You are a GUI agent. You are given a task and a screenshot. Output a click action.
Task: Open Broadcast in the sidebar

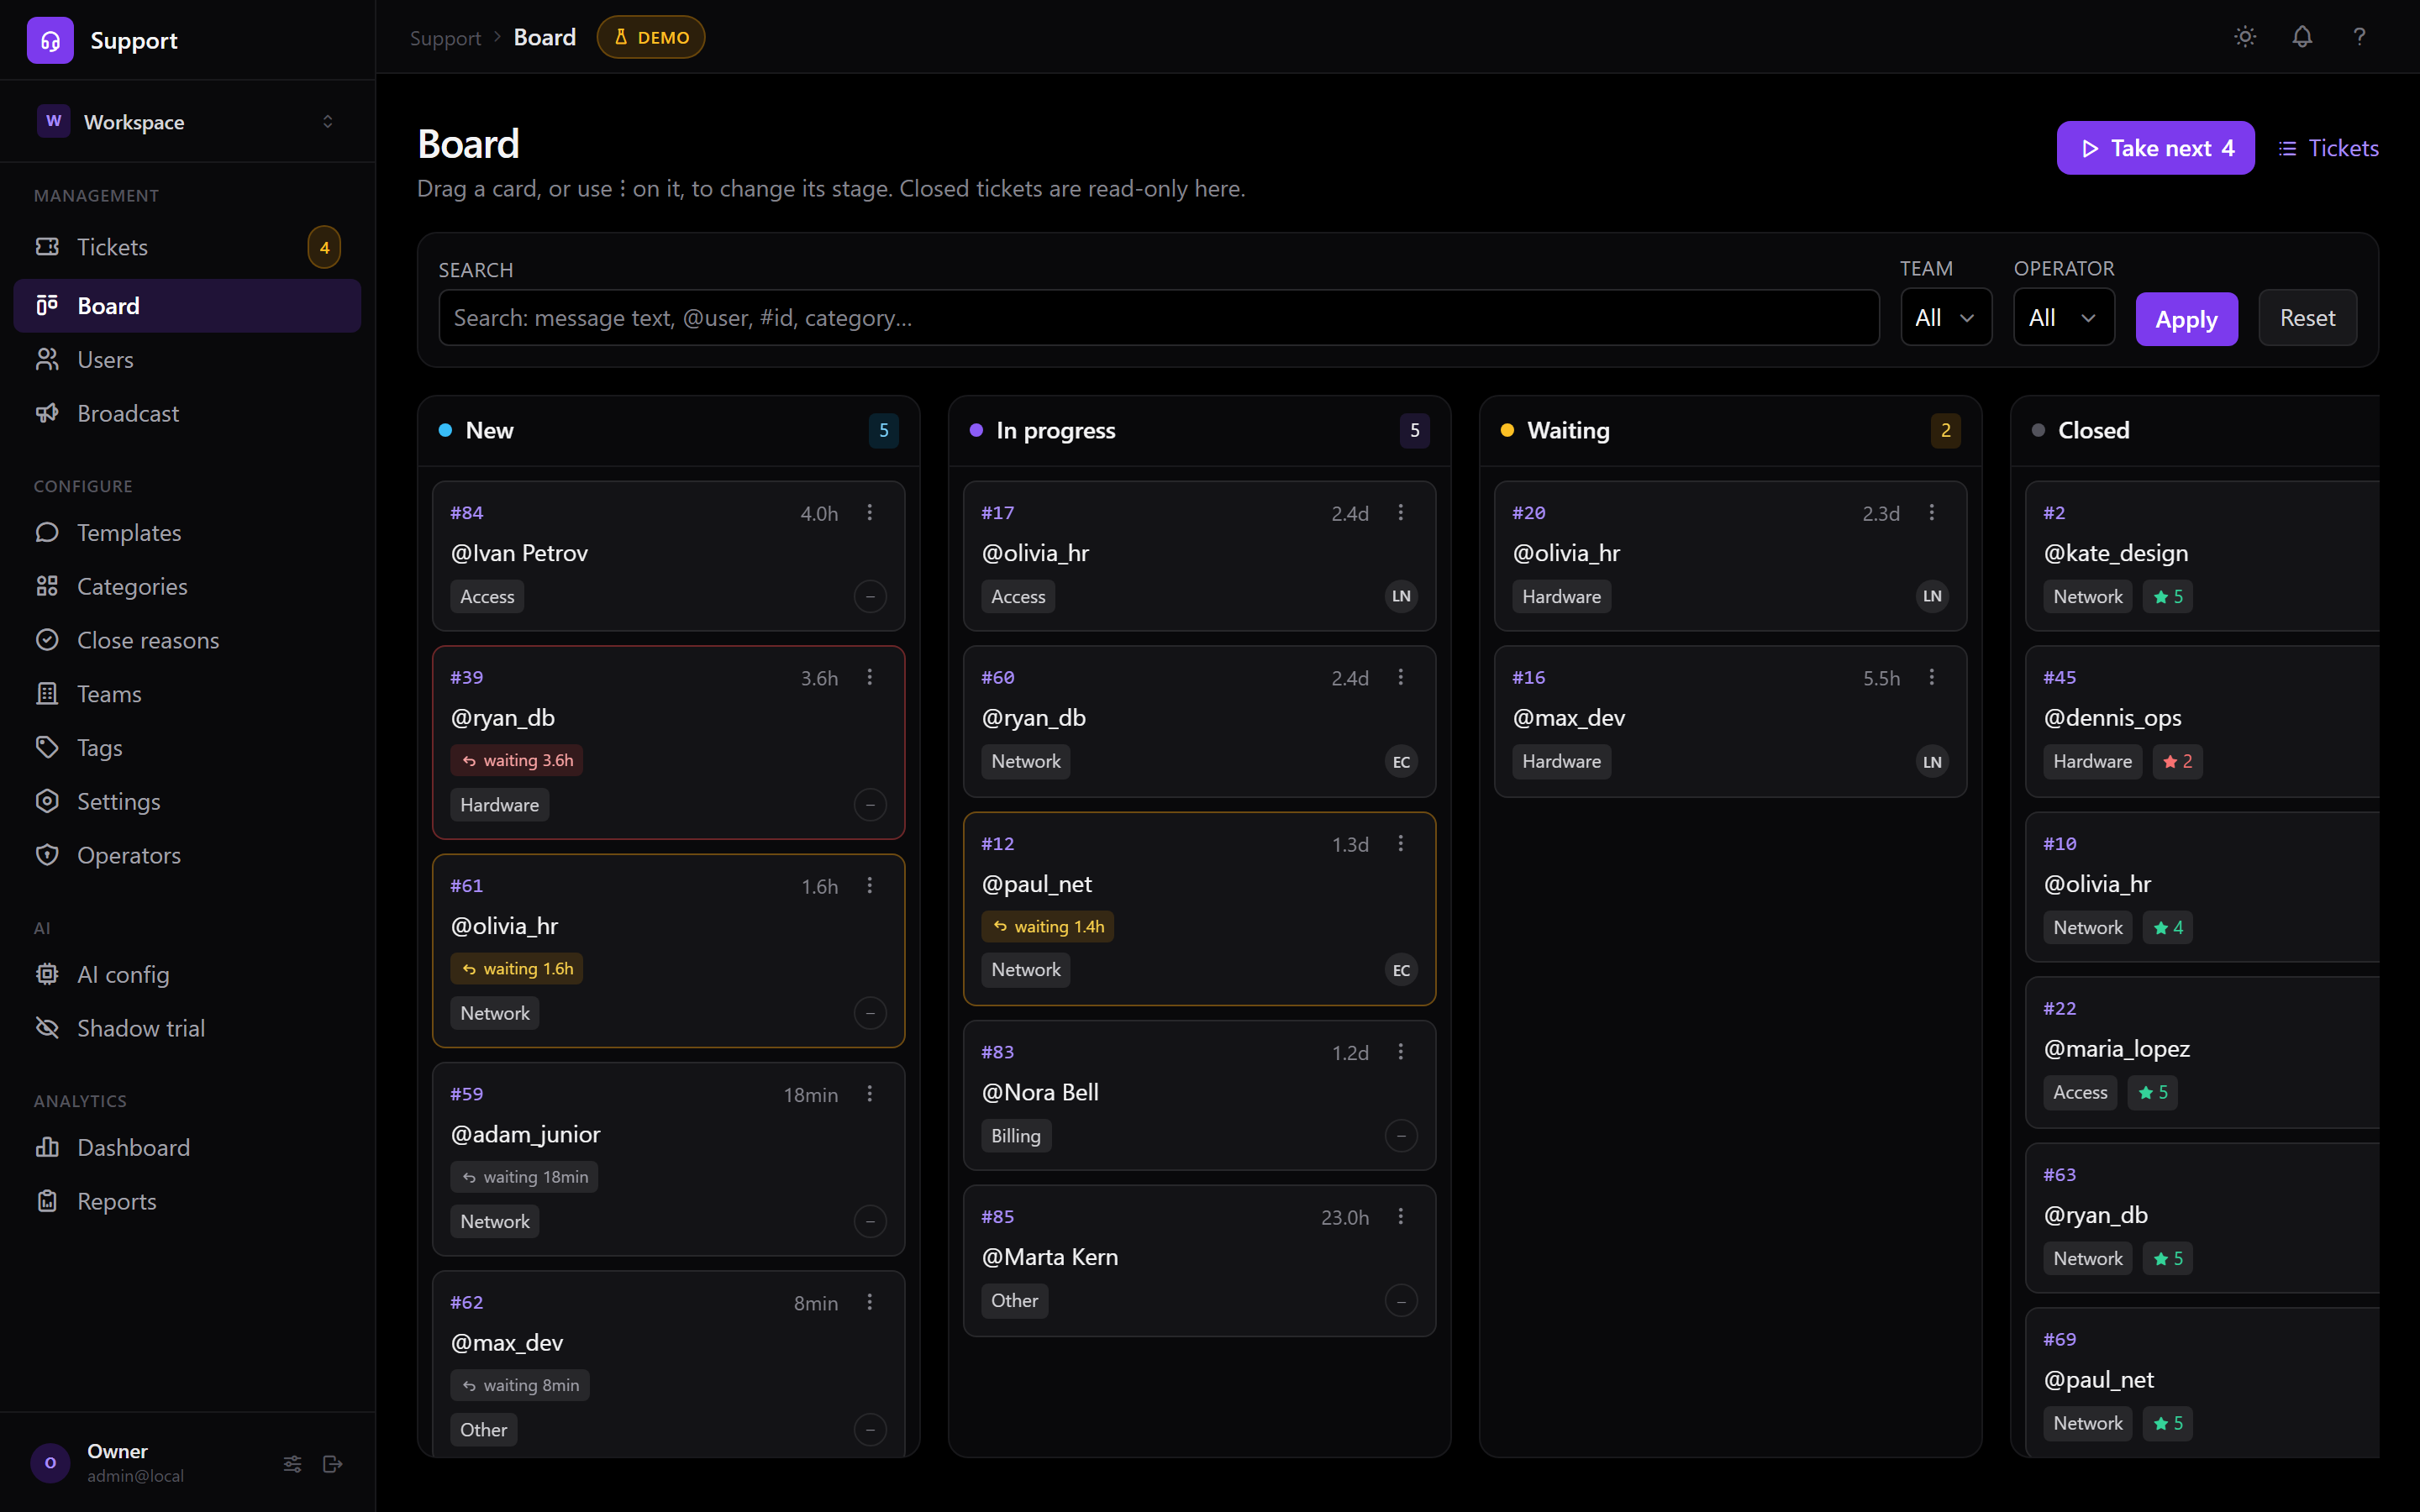click(x=187, y=414)
